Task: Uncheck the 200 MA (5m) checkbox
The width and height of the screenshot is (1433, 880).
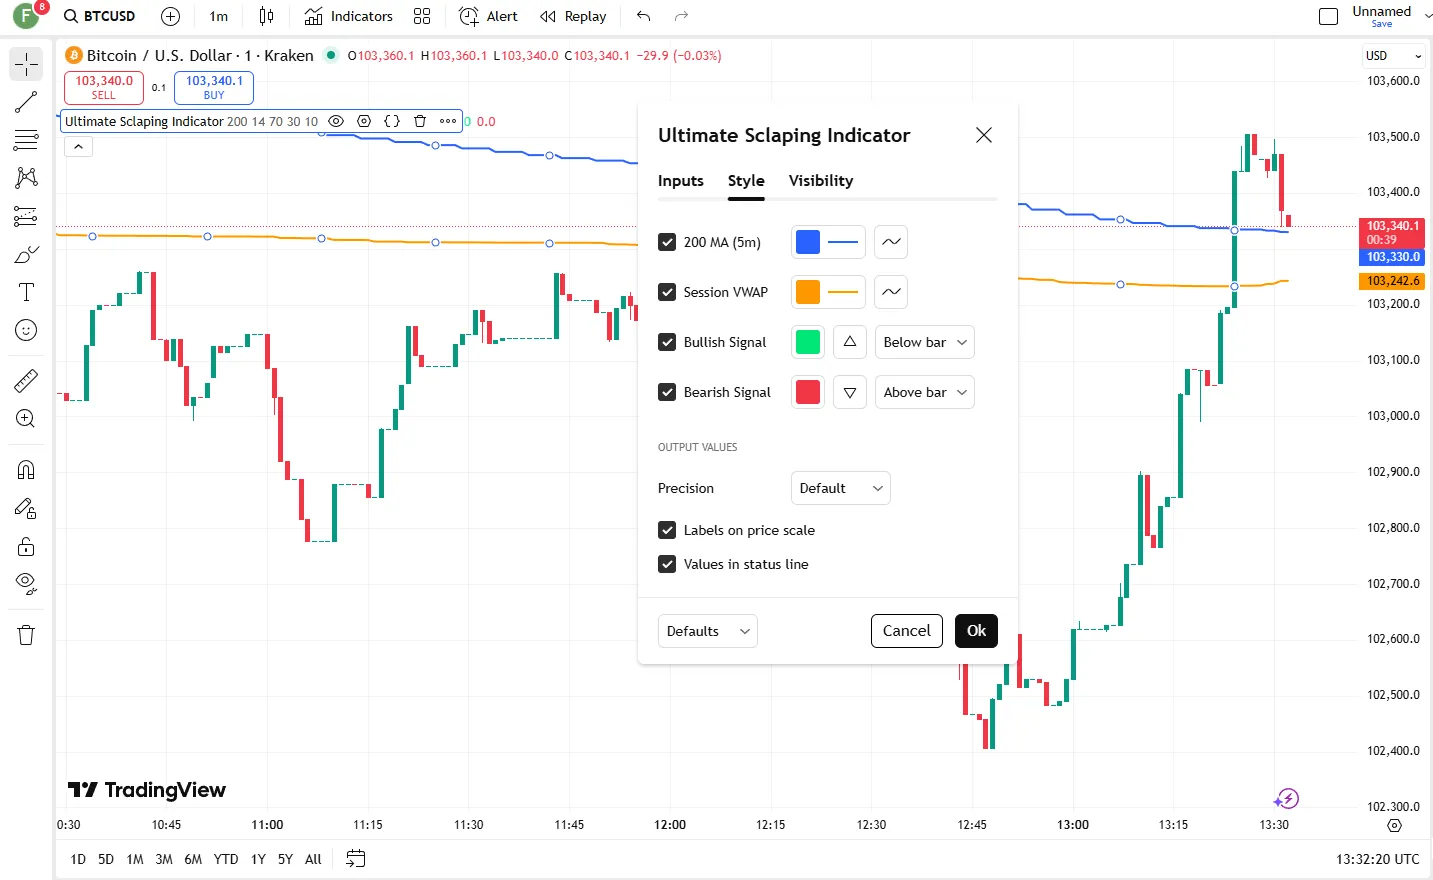Action: (667, 242)
